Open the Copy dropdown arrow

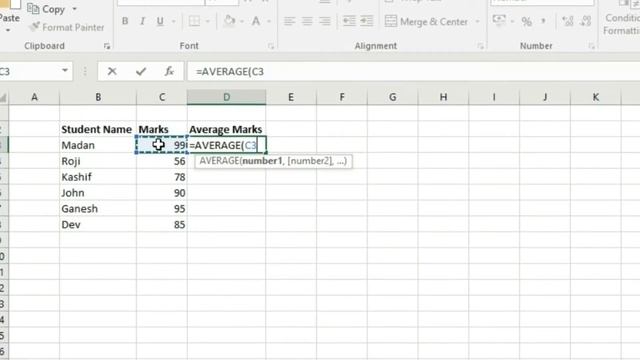point(74,9)
